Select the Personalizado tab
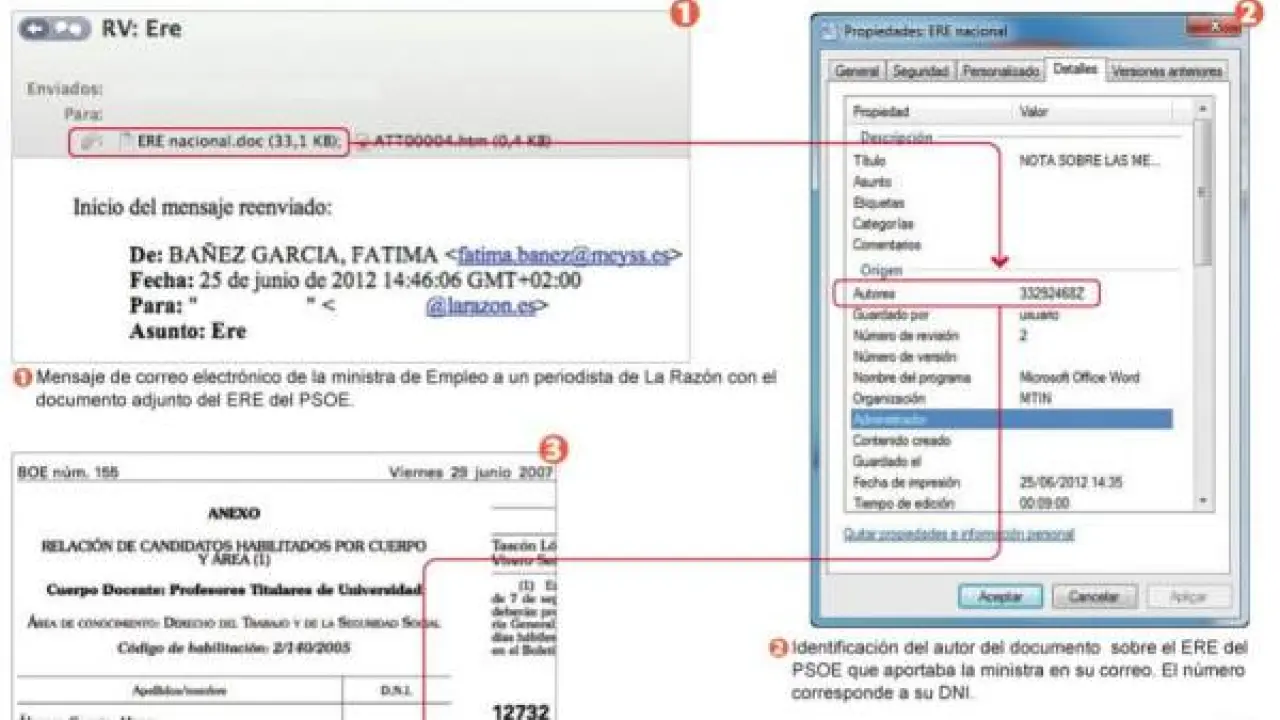 tap(1000, 72)
